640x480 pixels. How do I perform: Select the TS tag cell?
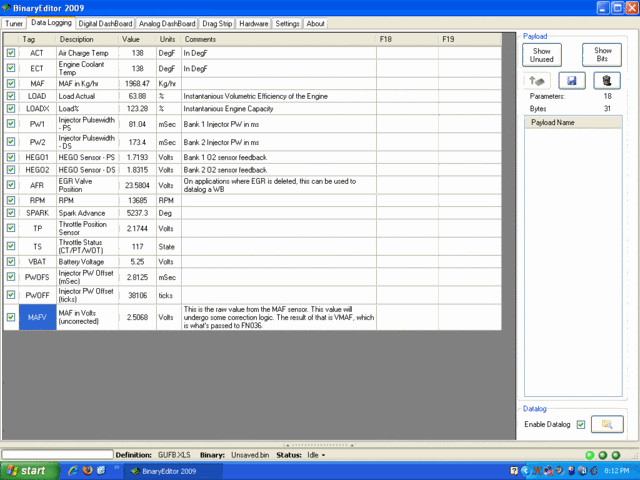click(x=37, y=247)
